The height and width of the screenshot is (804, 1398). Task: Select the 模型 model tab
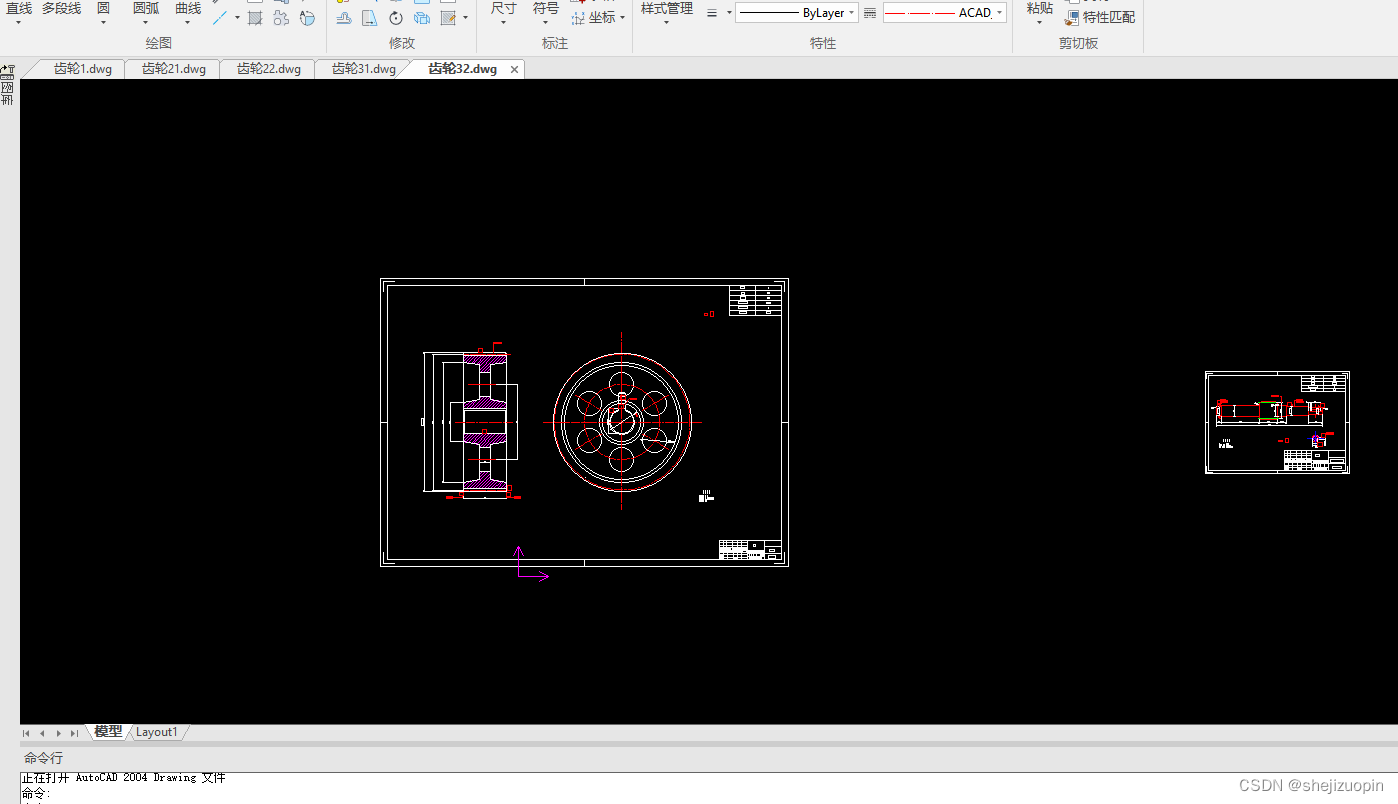tap(108, 732)
